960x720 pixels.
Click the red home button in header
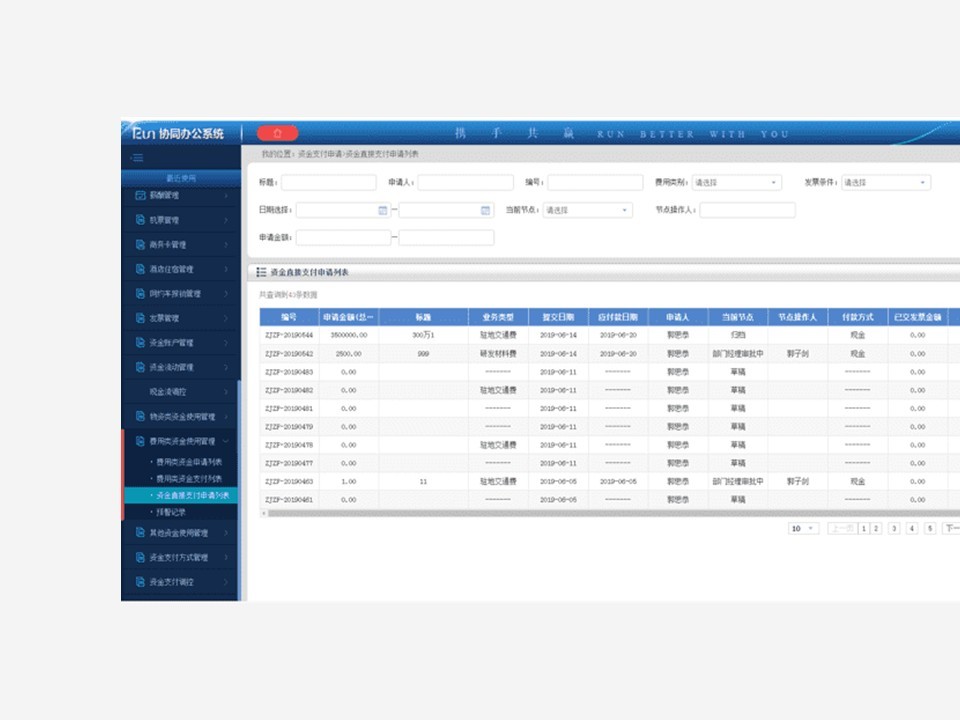pos(277,133)
